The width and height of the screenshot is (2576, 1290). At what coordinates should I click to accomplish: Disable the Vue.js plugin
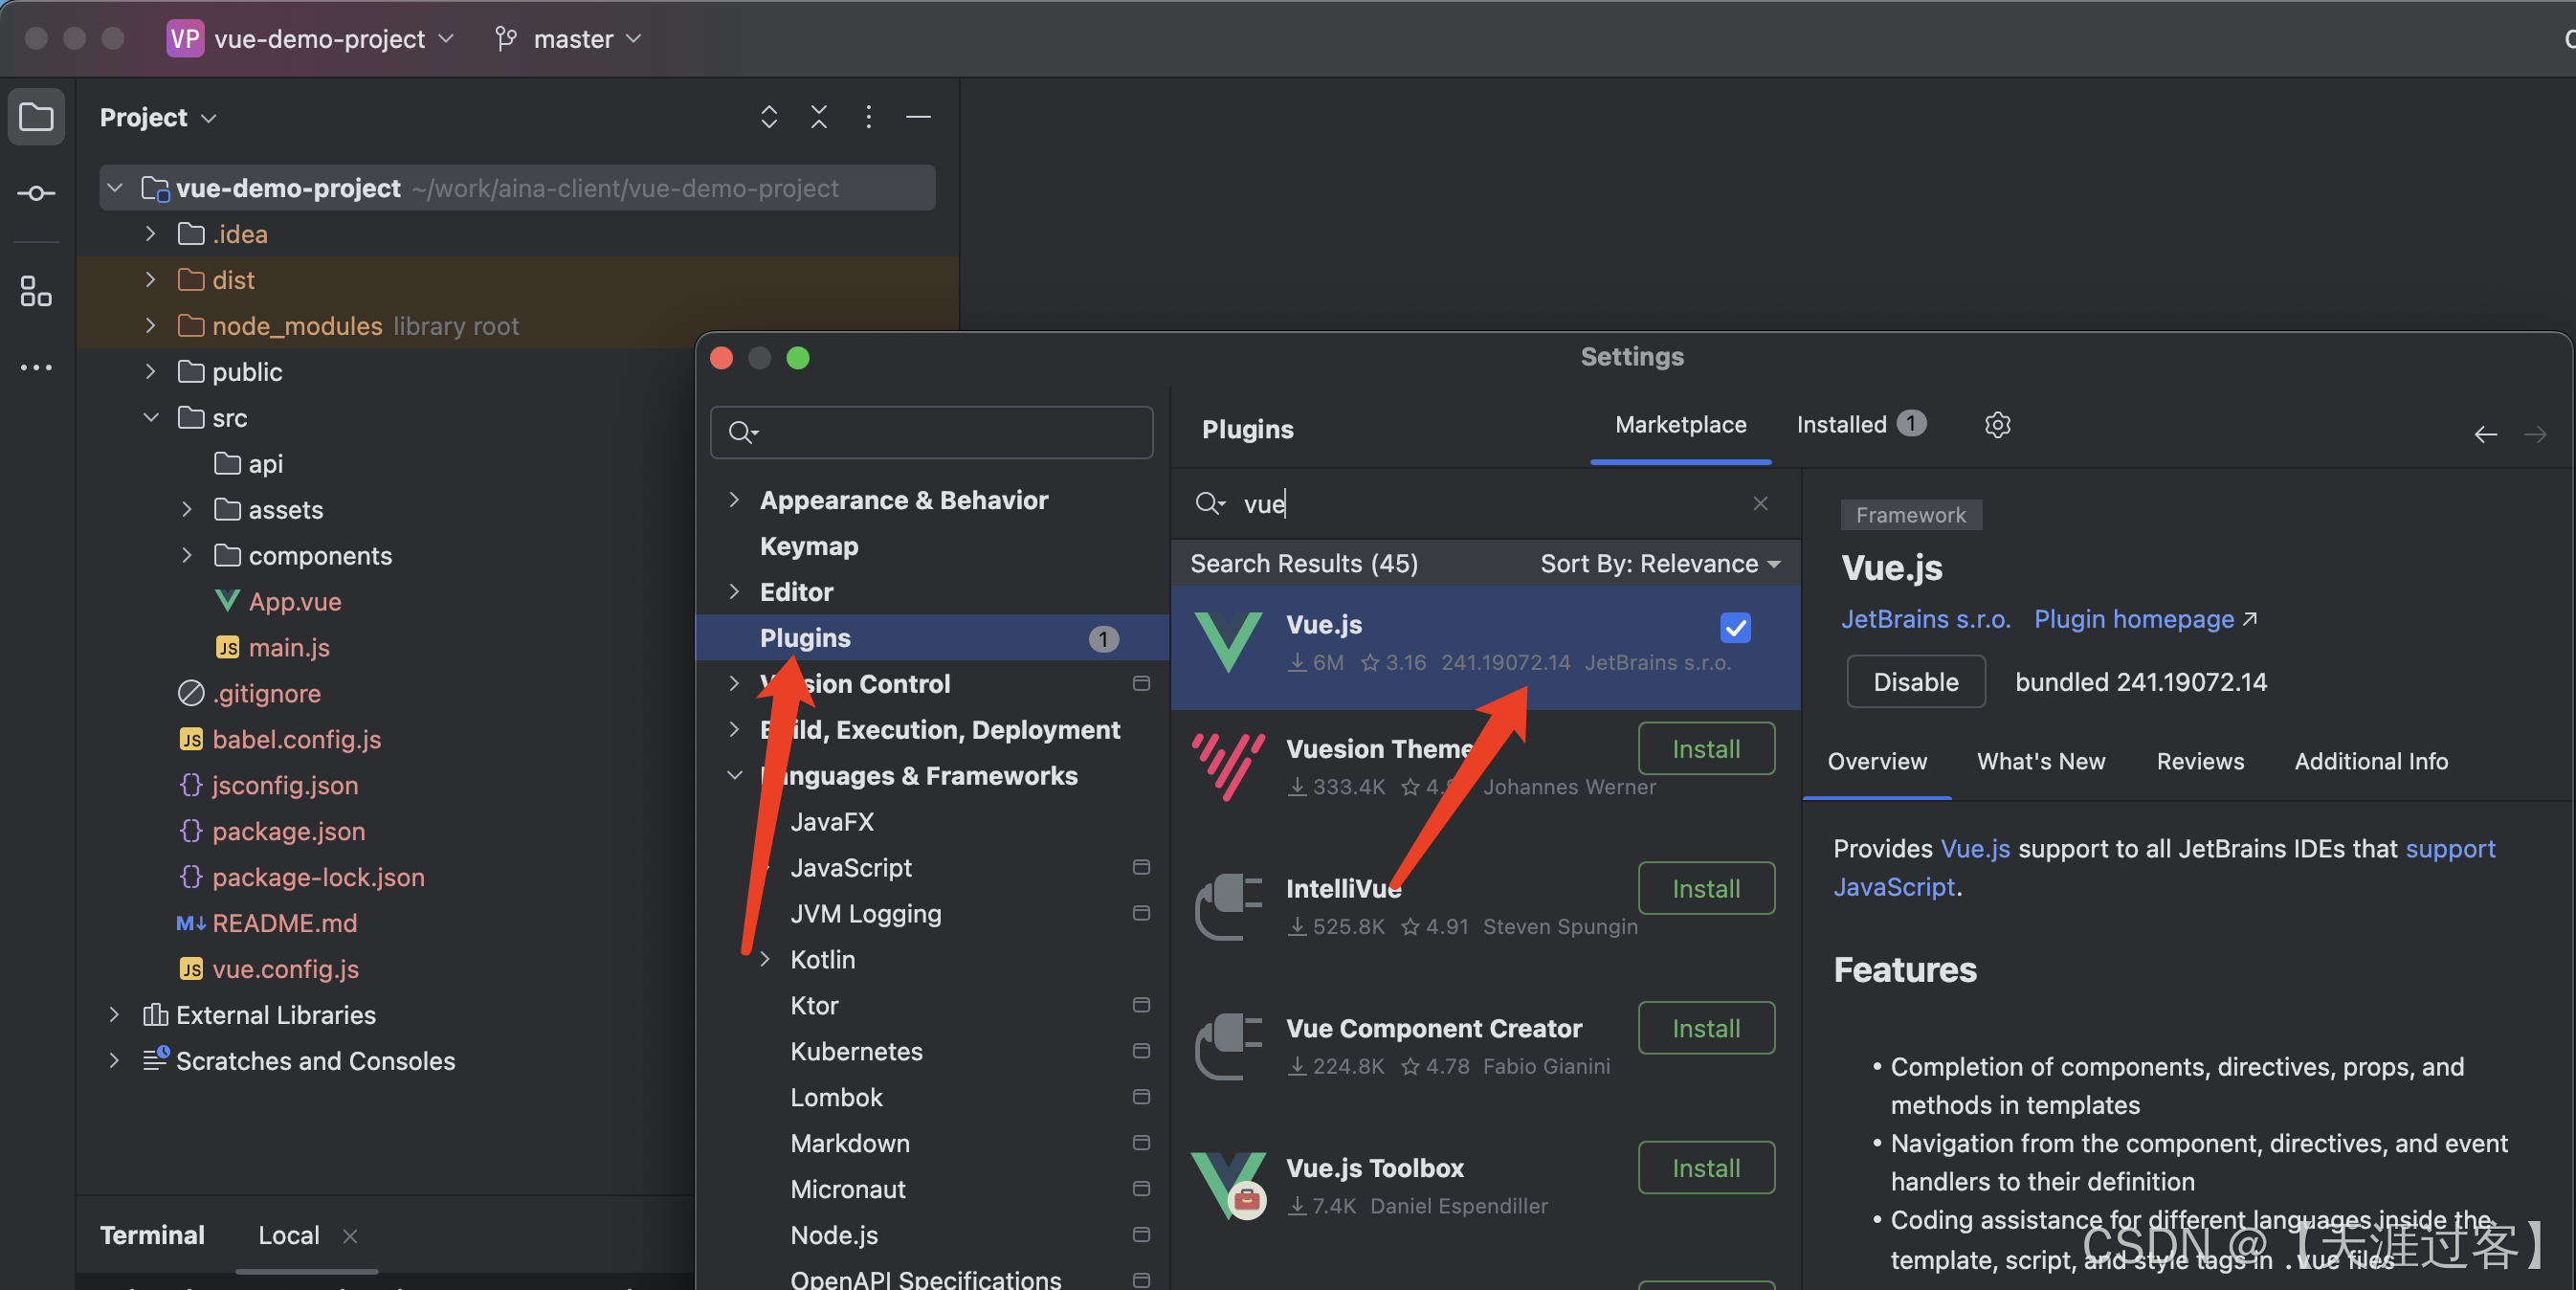click(1915, 682)
